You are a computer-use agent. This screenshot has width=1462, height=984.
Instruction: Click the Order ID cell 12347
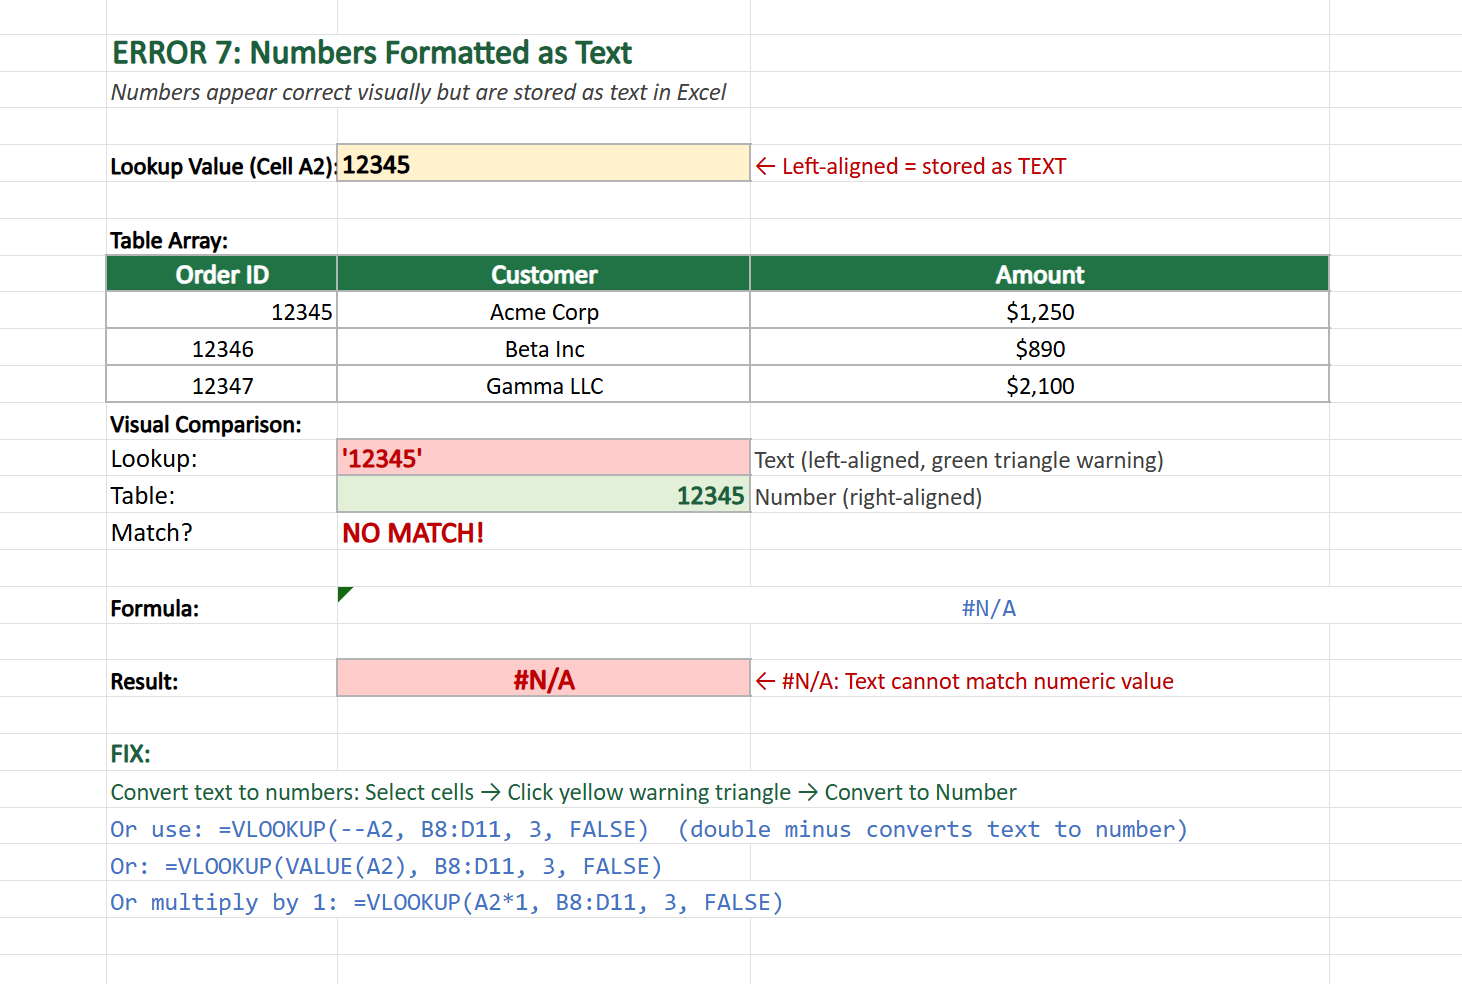pyautogui.click(x=222, y=385)
